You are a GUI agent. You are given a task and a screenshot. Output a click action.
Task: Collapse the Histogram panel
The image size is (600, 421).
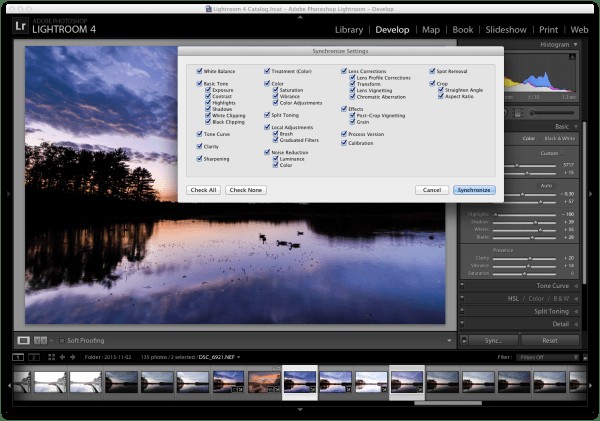576,44
